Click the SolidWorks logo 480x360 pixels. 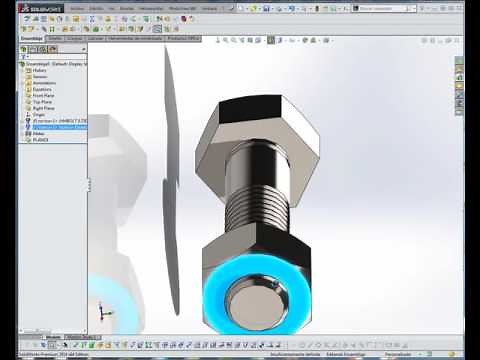[41, 9]
